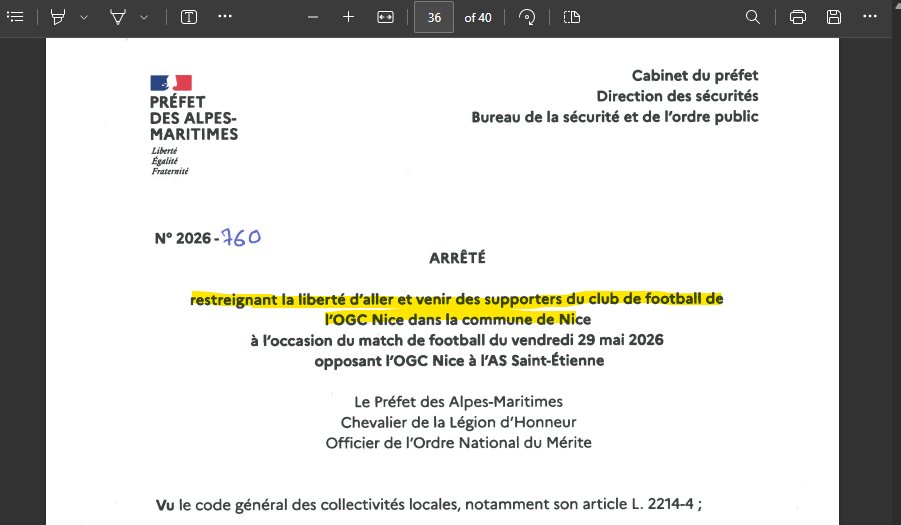Select the highlight tool
This screenshot has width=901, height=525.
pyautogui.click(x=57, y=17)
